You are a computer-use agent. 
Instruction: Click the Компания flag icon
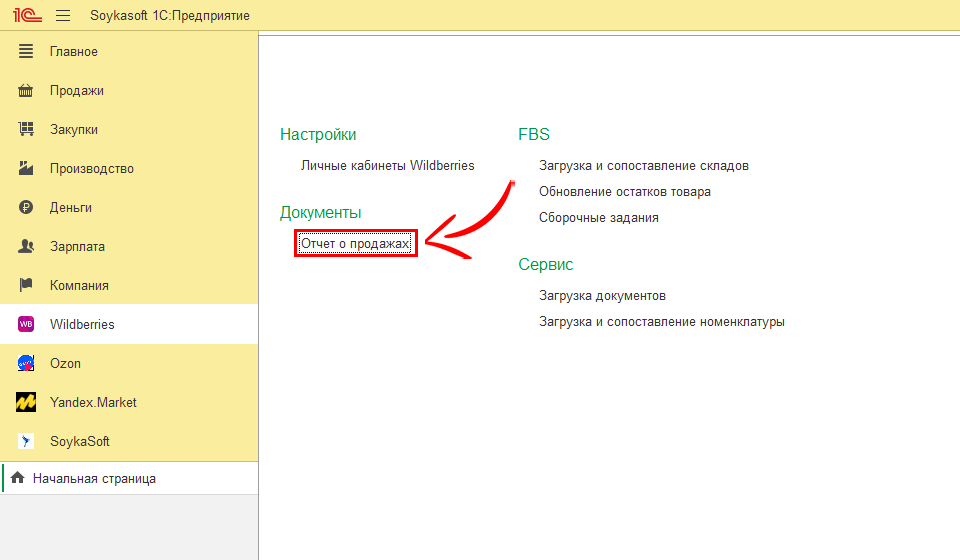click(26, 285)
